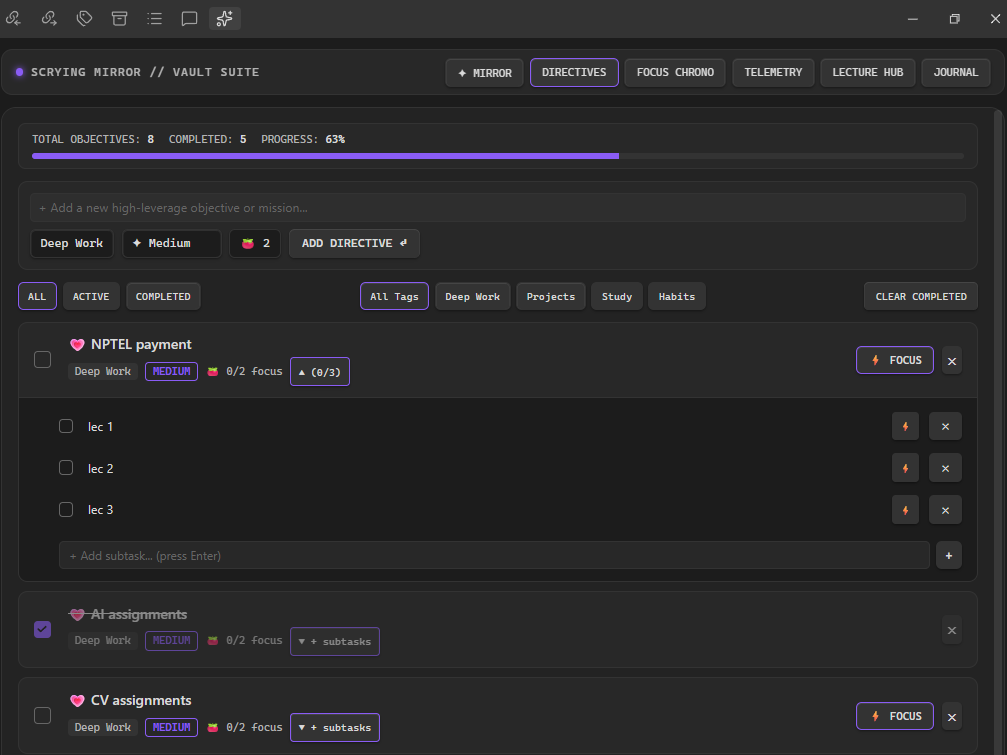Start Focus on CV assignments

tap(895, 716)
